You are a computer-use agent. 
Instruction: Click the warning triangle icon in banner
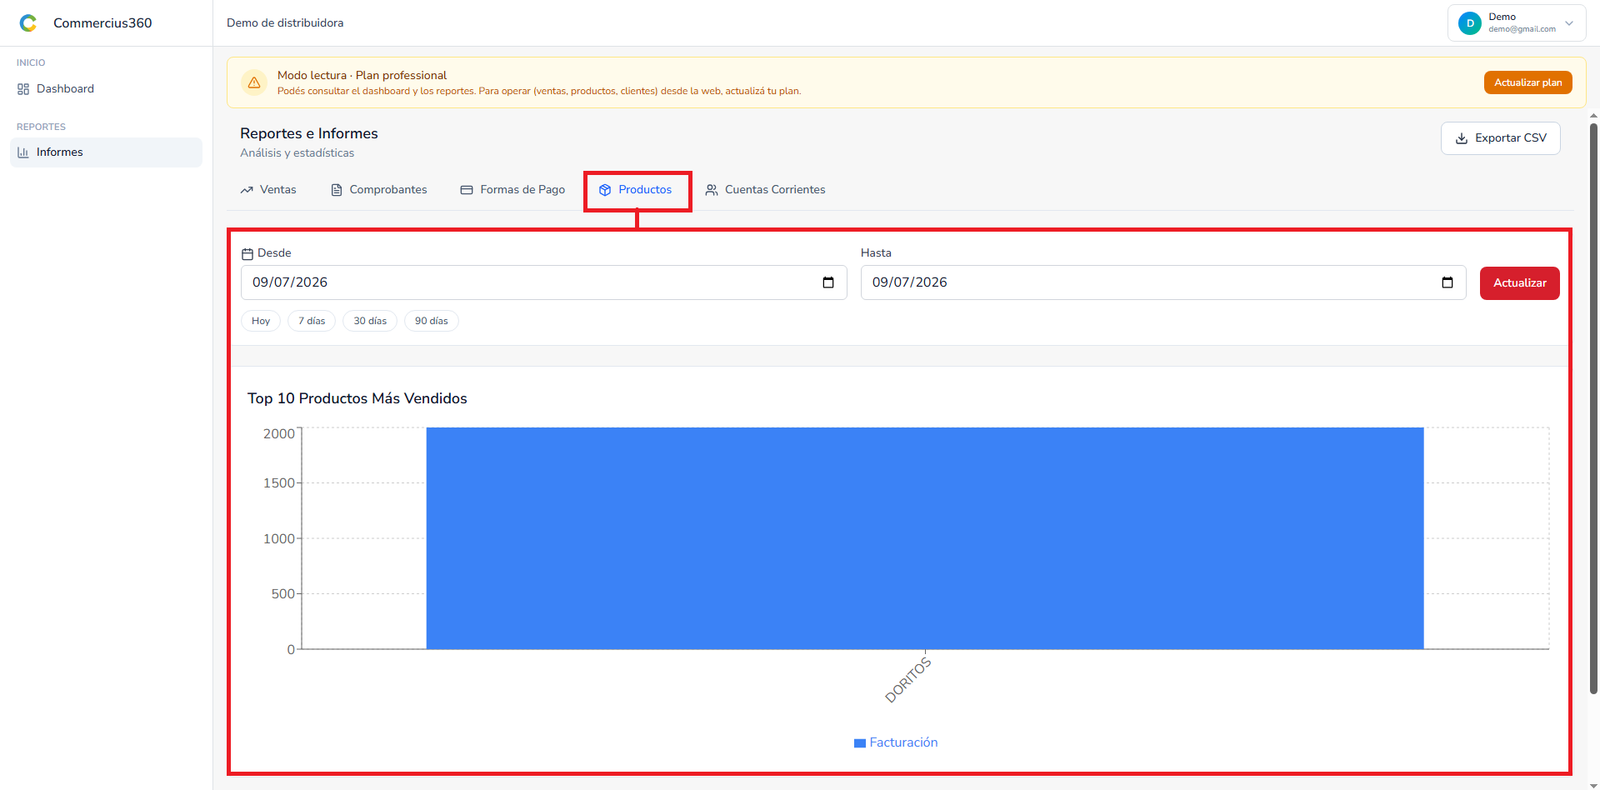pos(254,82)
